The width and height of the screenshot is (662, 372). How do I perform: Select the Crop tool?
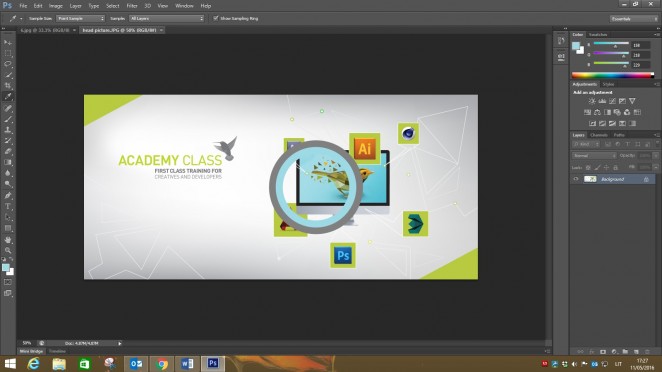8,86
